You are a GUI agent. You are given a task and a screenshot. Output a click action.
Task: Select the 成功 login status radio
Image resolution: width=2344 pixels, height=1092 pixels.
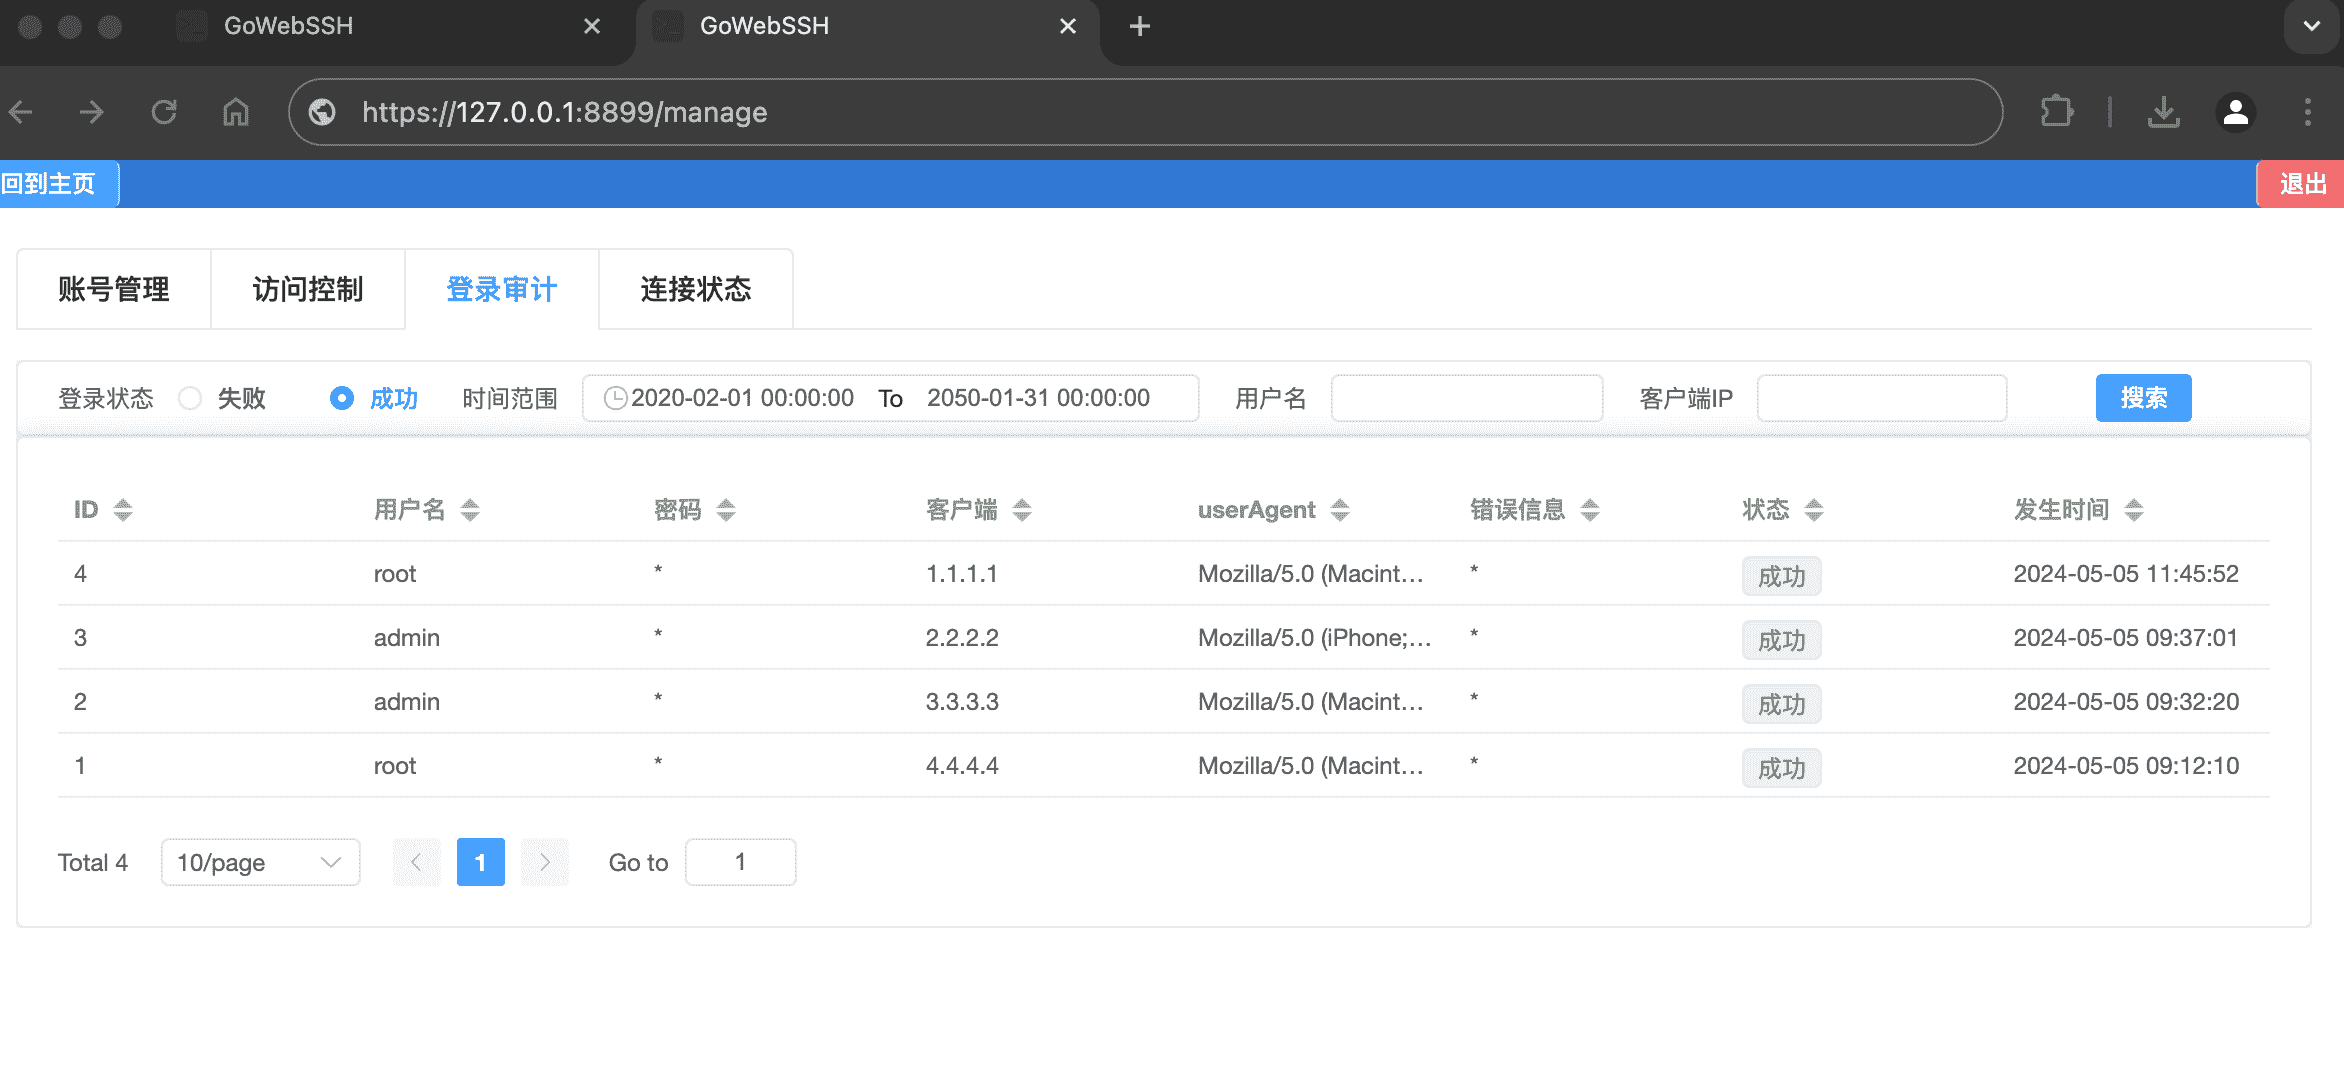click(342, 398)
